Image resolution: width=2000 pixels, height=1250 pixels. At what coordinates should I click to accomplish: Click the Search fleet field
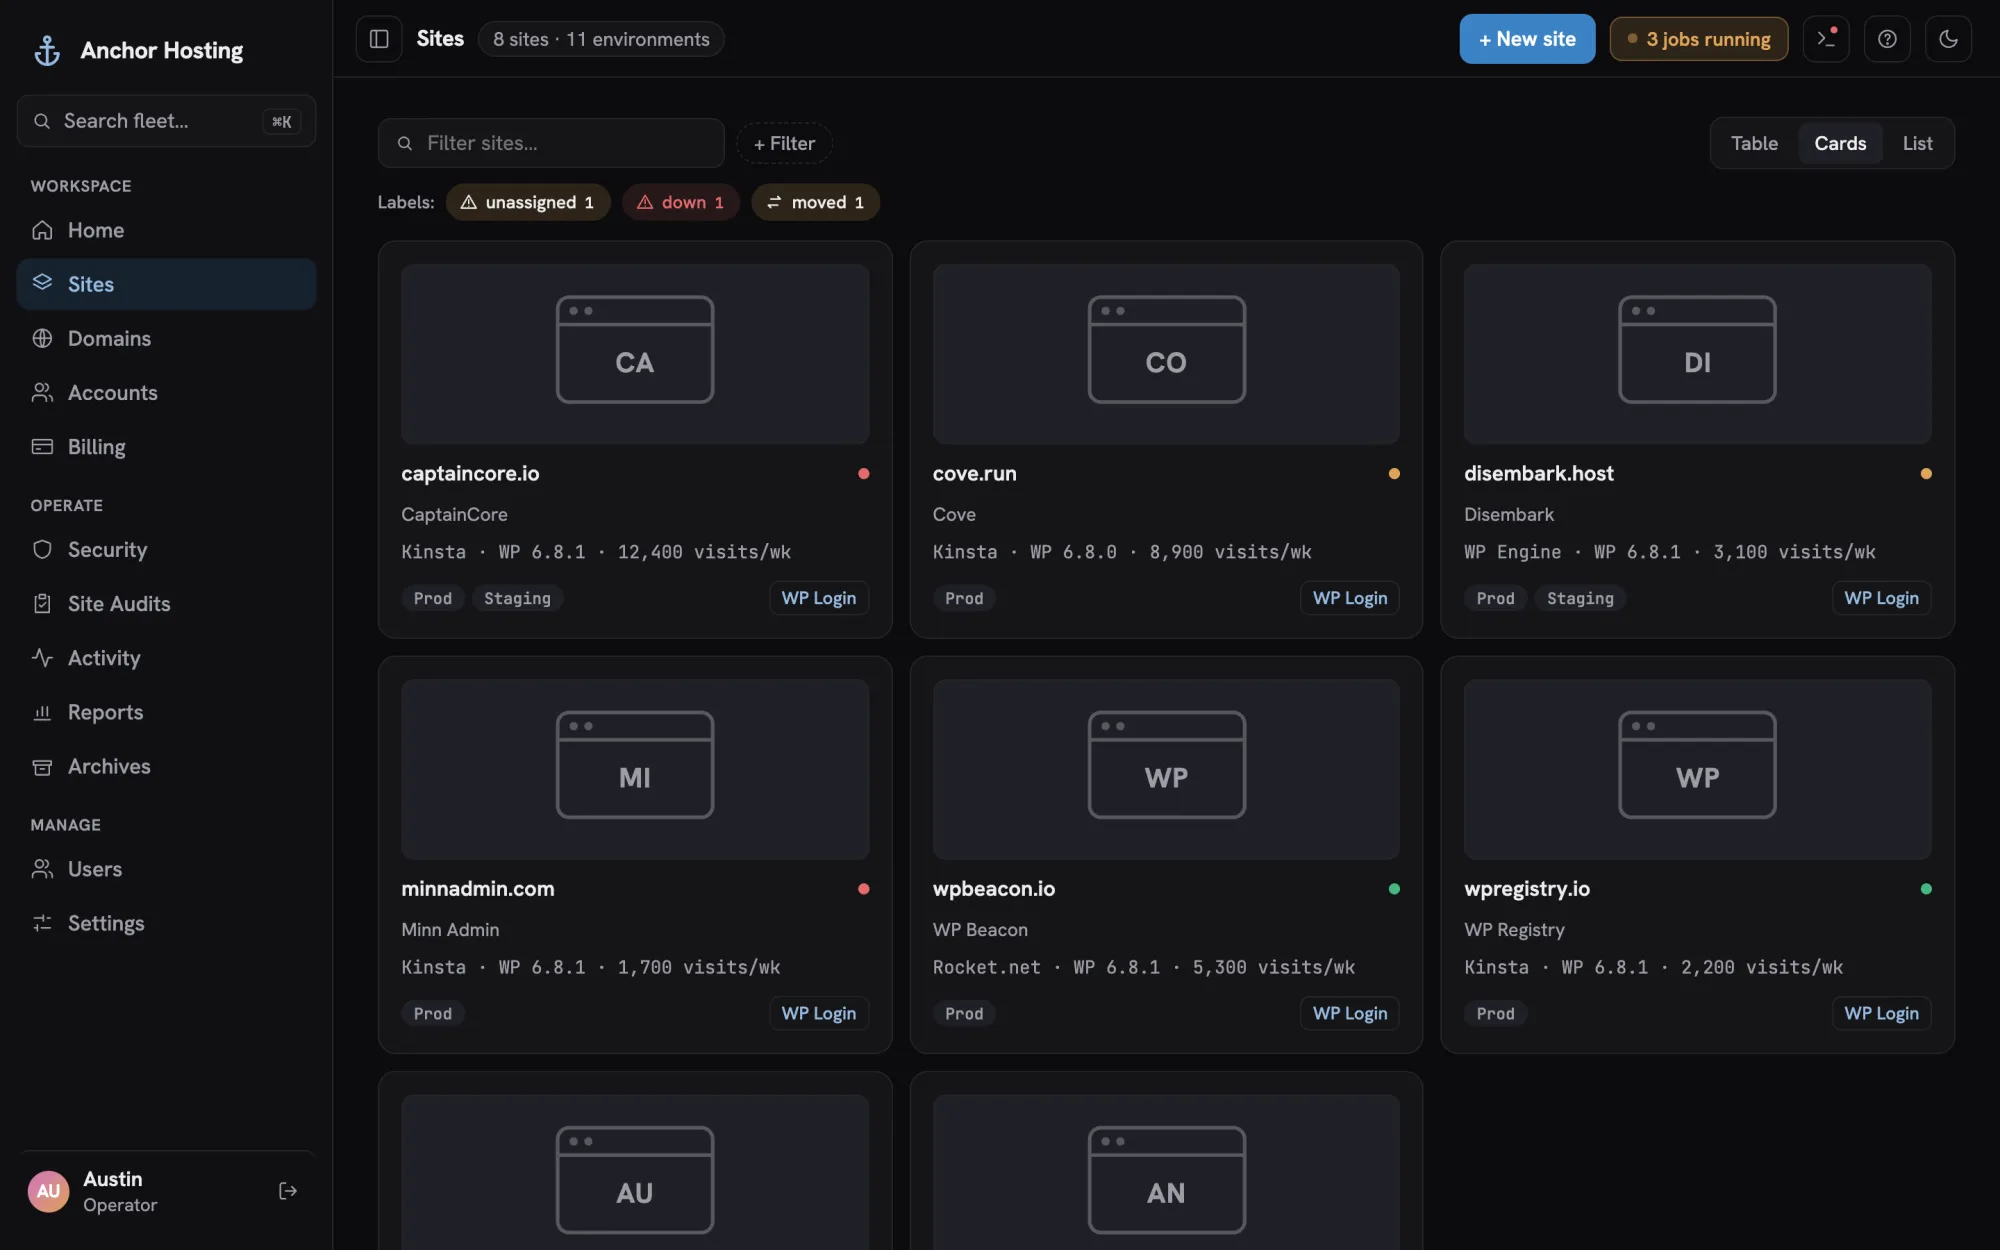(166, 121)
